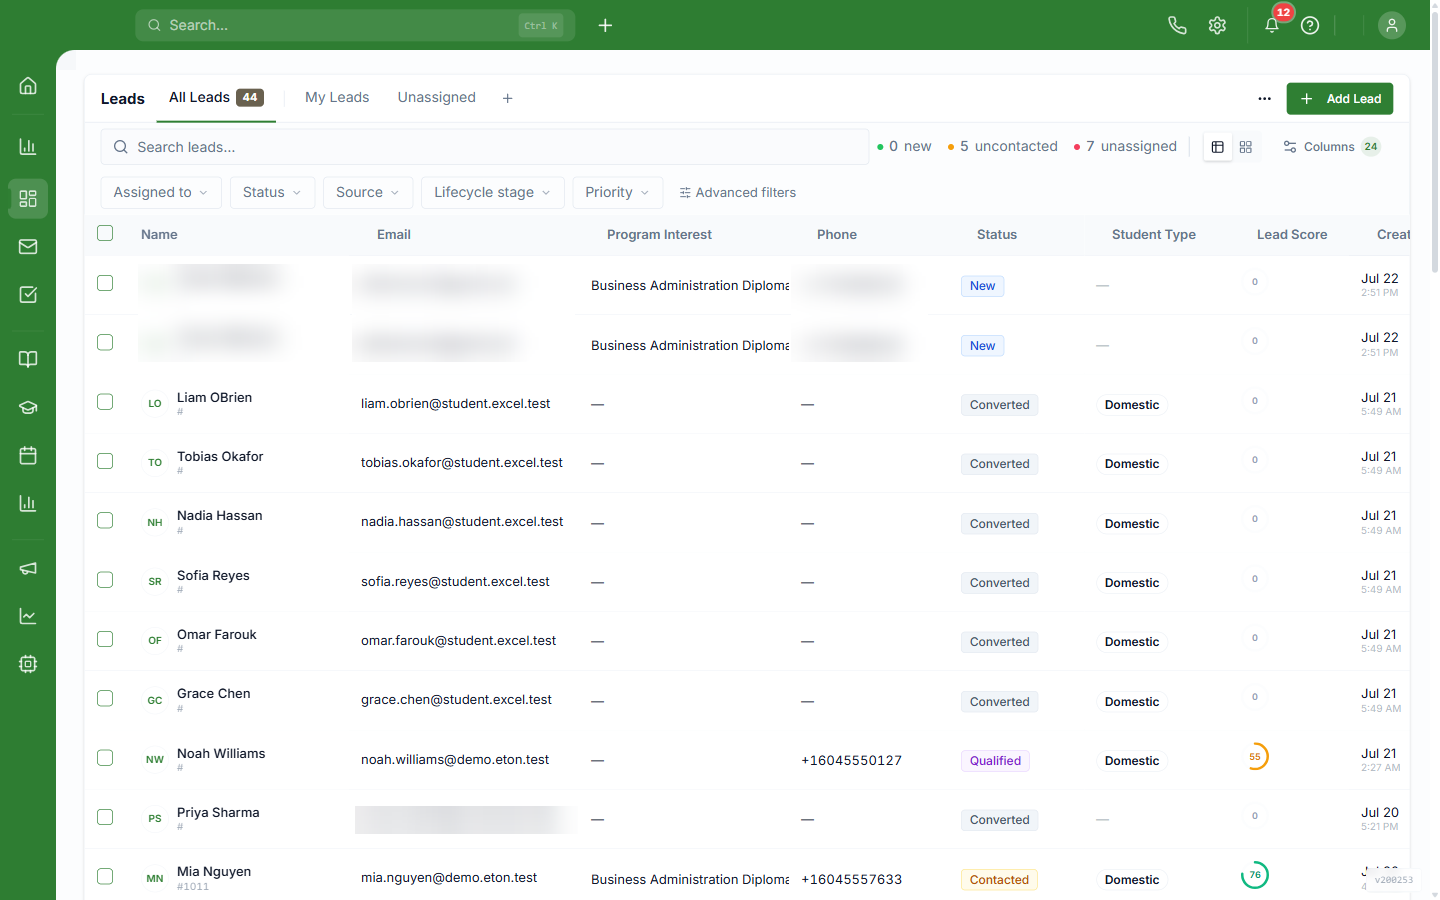Expand the Status filter dropdown

[x=272, y=192]
